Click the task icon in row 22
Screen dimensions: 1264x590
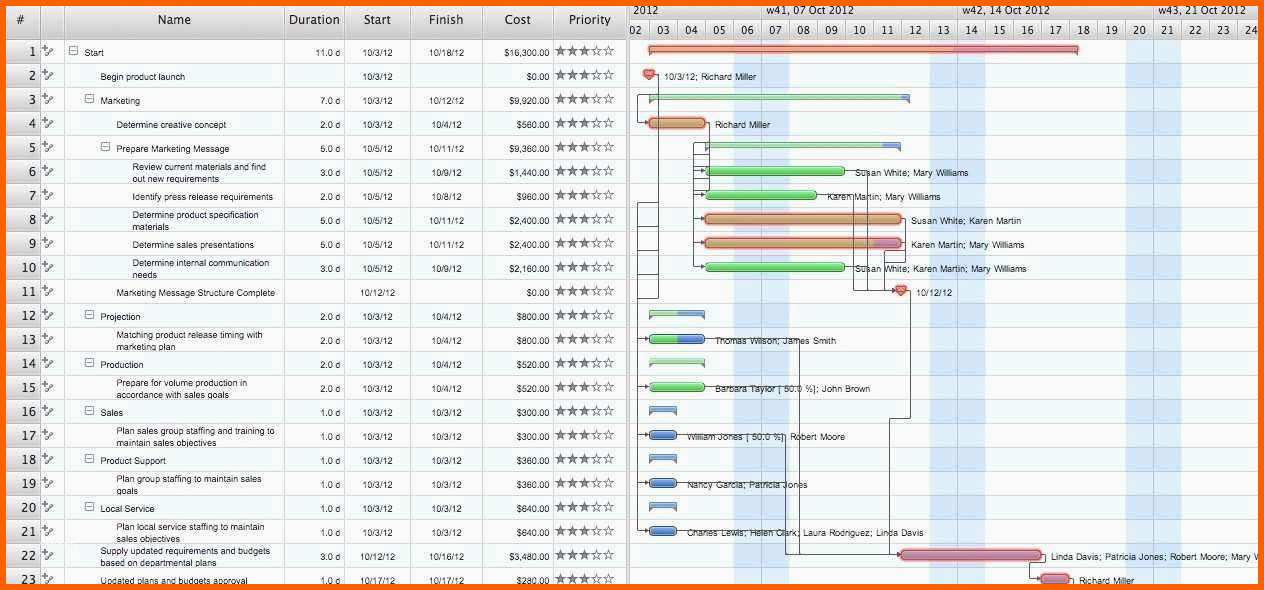48,555
